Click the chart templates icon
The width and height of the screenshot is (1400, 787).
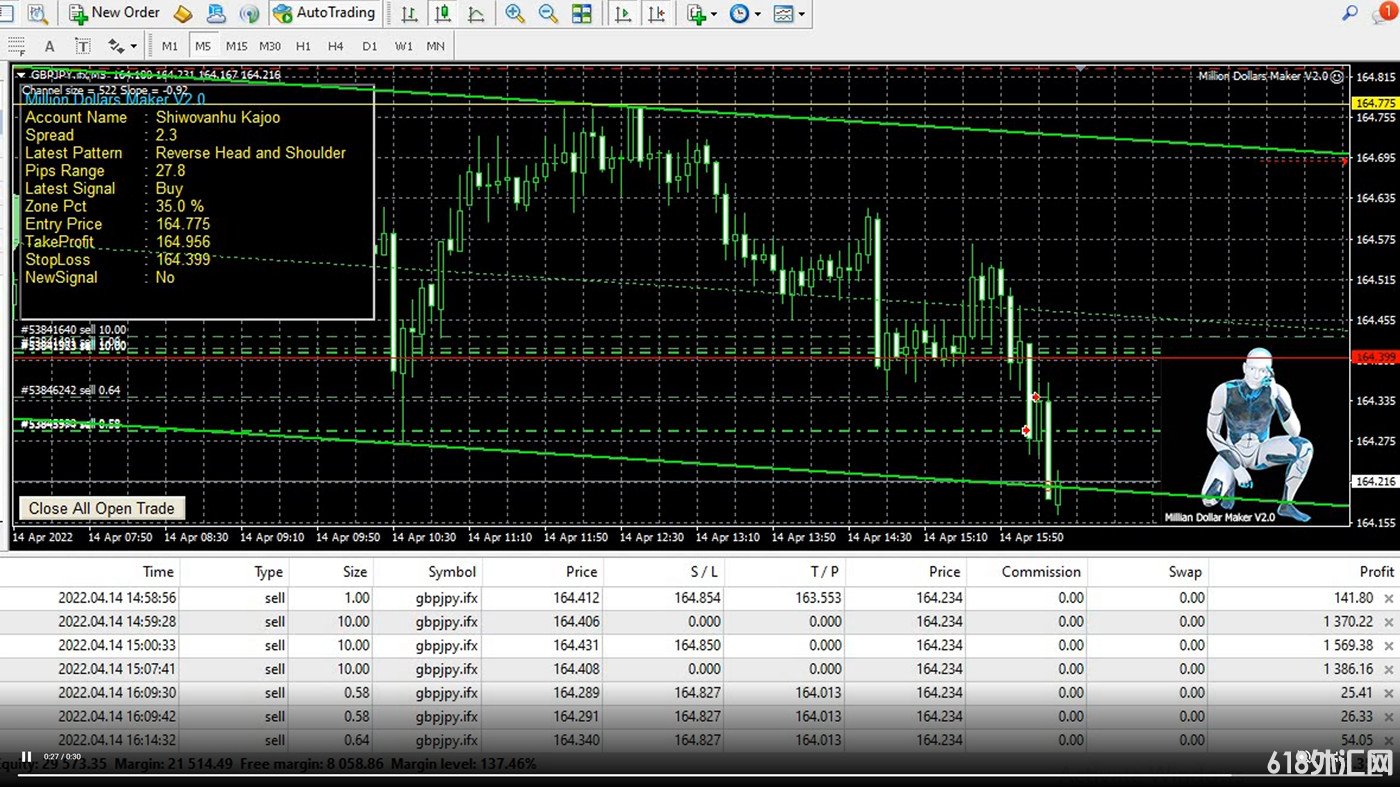coord(783,14)
